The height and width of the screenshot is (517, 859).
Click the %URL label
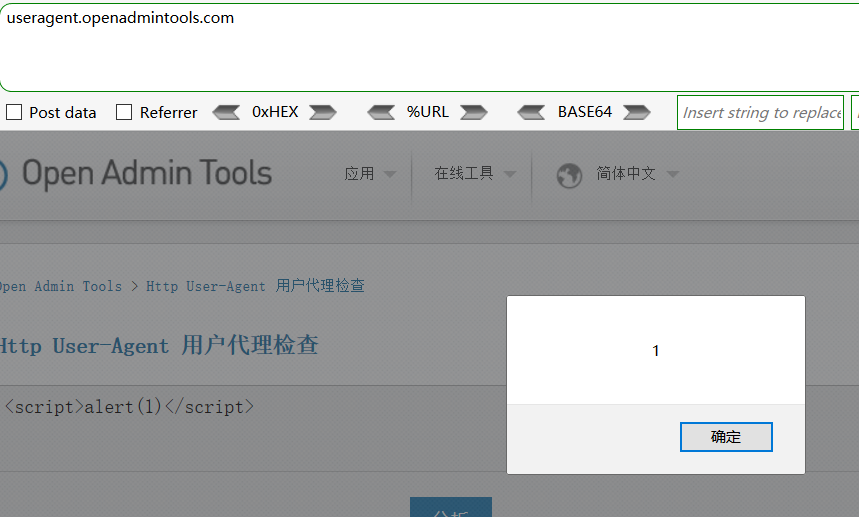427,112
